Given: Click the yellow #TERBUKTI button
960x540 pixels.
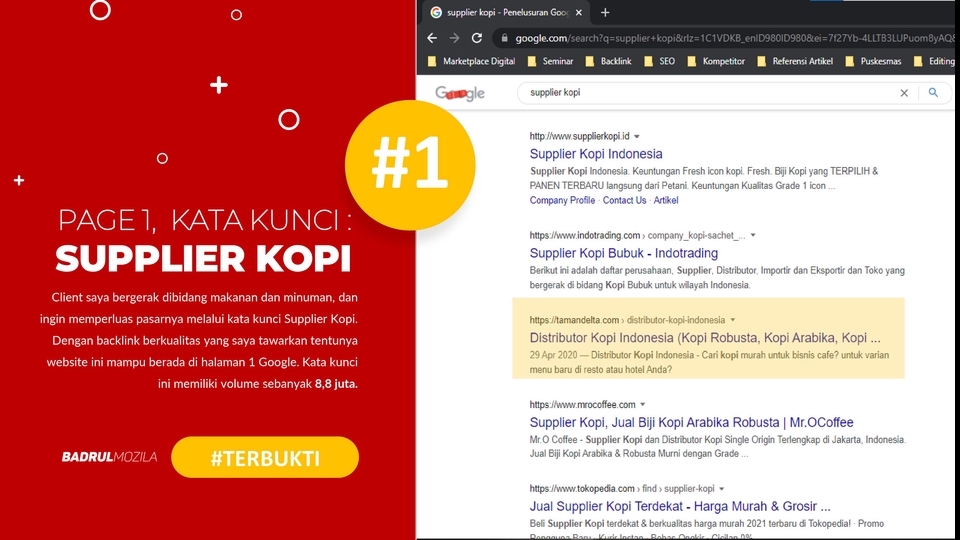Looking at the screenshot, I should [264, 457].
